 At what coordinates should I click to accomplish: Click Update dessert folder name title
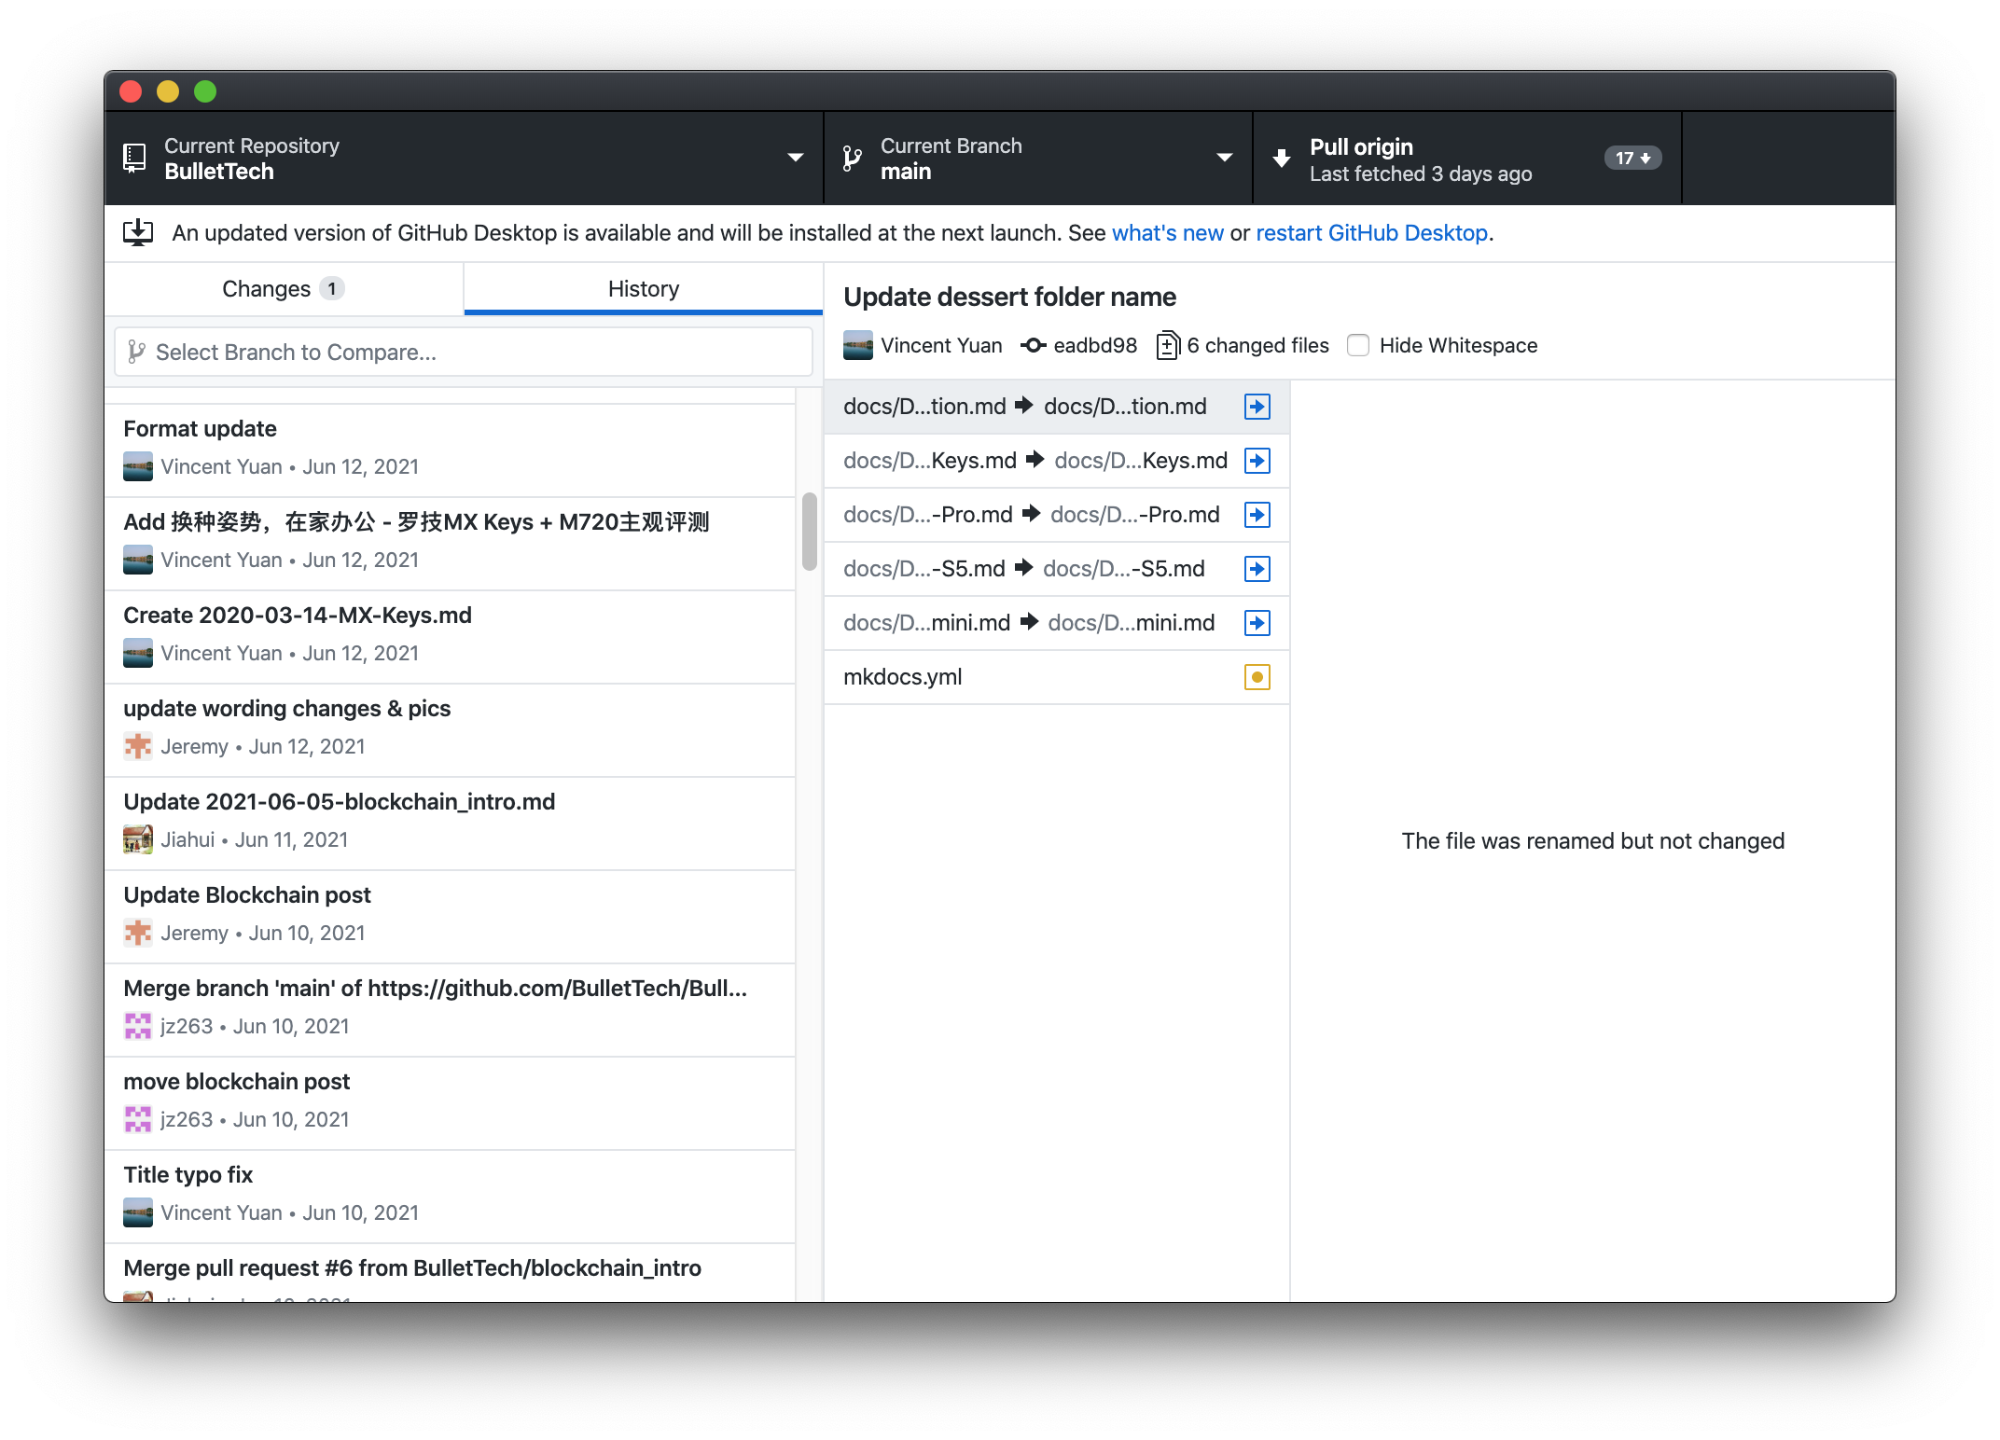pos(1010,297)
